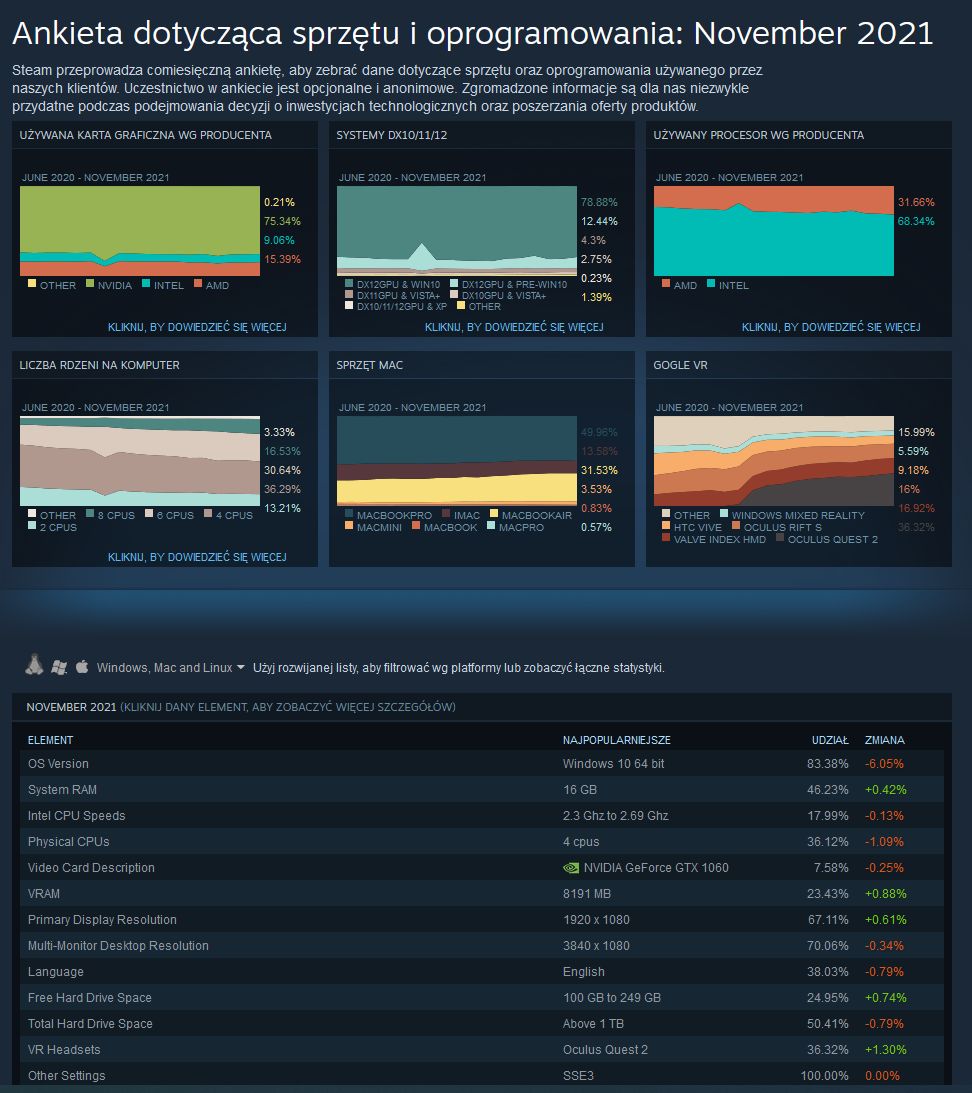Expand the Free Hard Drive Space row
972x1093 pixels.
[x=482, y=998]
